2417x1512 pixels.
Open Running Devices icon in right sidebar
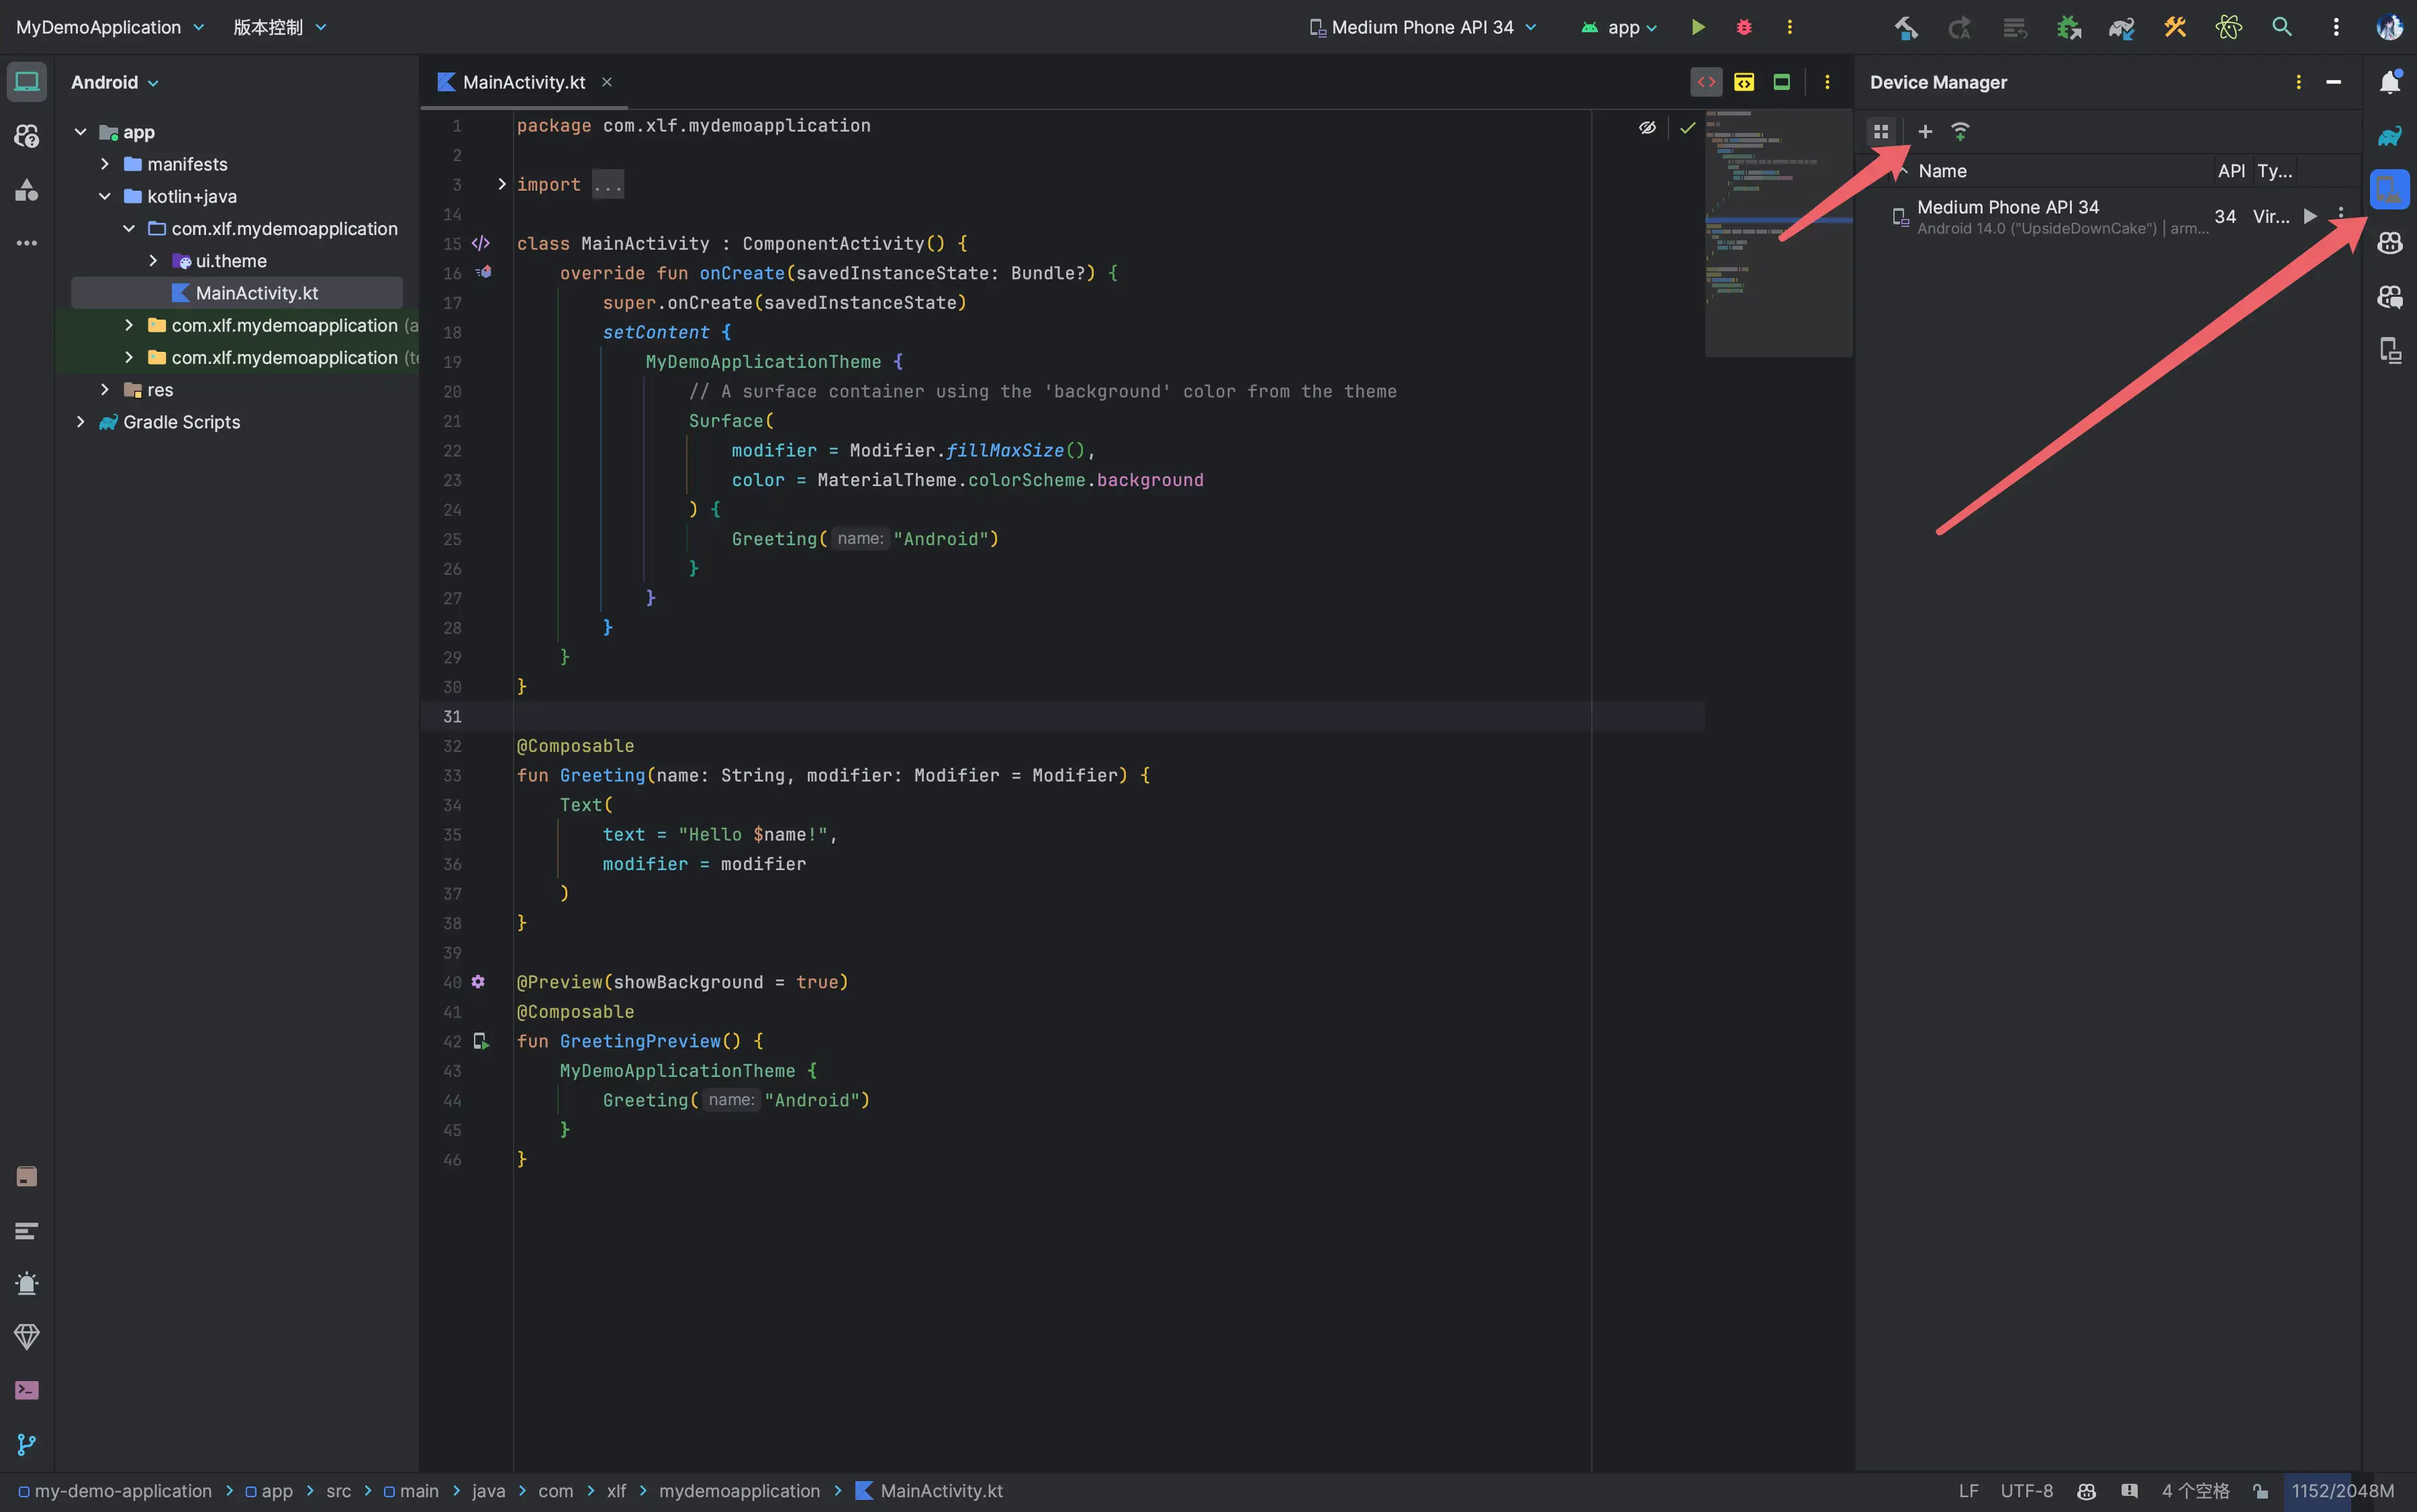click(2390, 351)
